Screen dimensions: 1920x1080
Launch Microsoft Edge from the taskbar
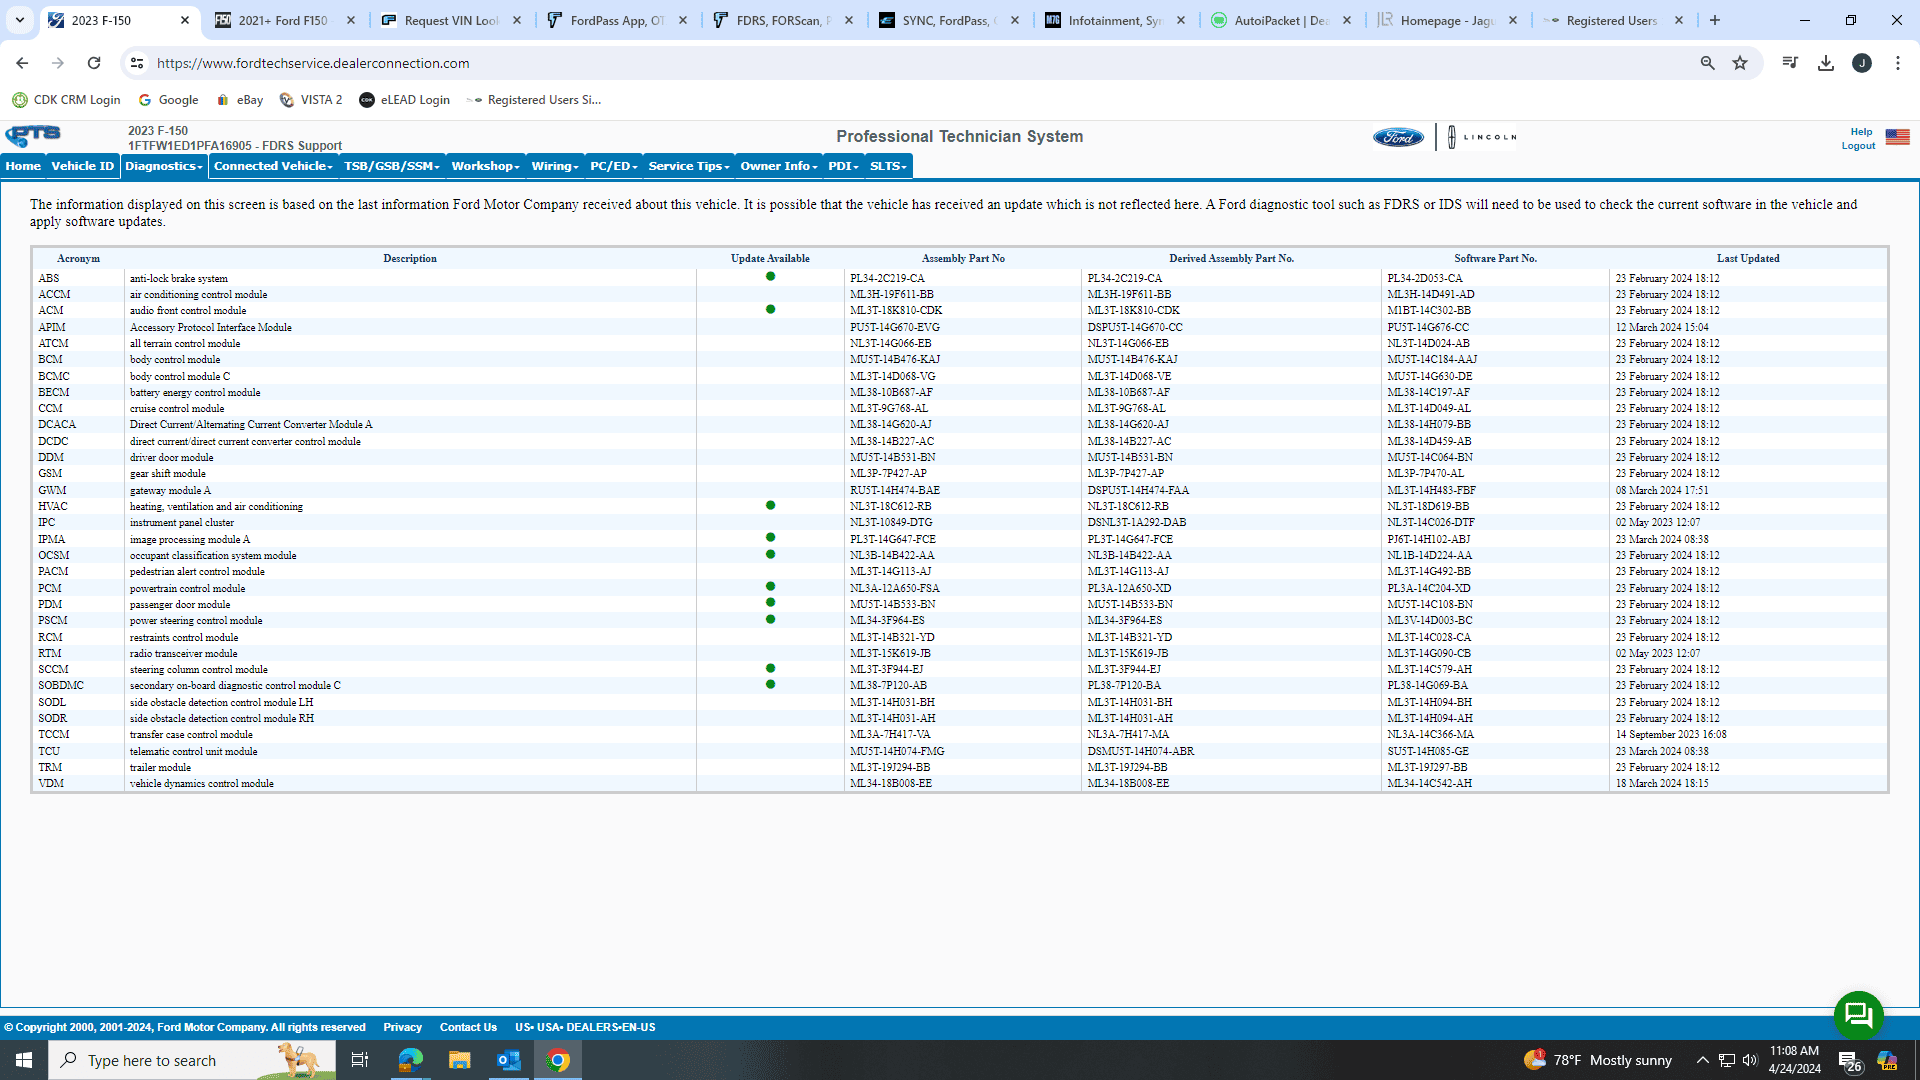(x=410, y=1060)
